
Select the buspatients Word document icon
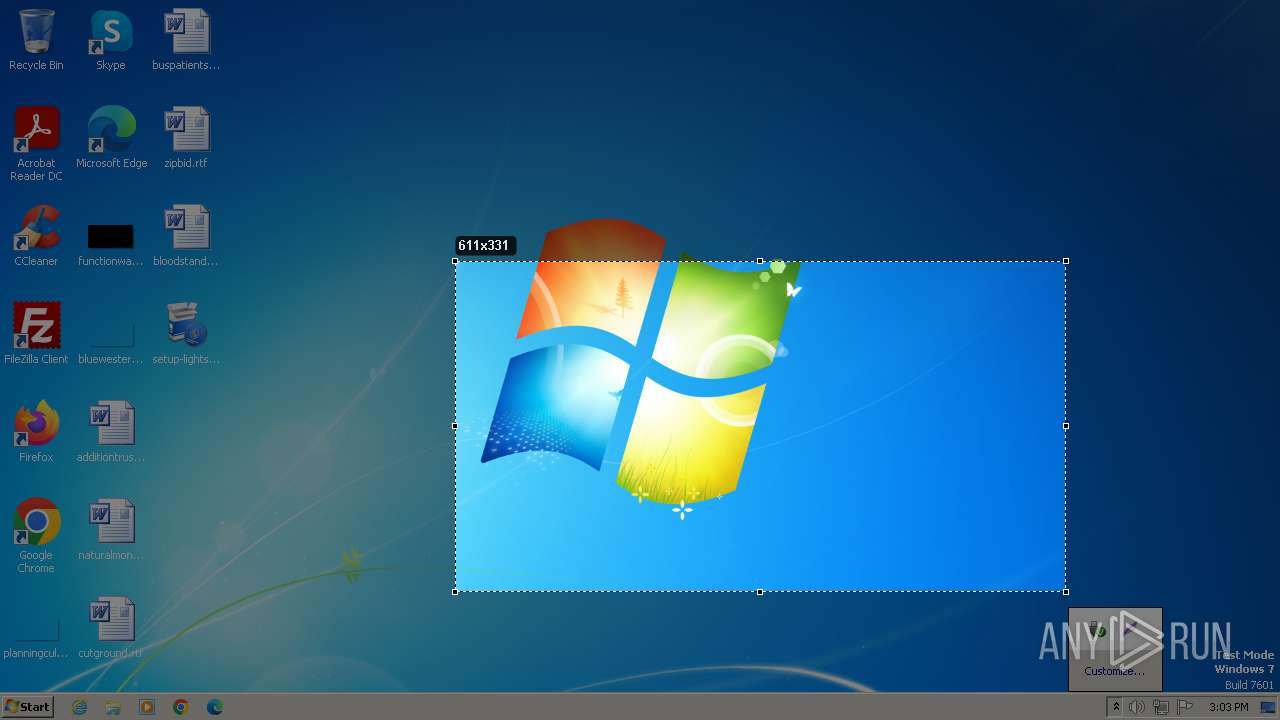186,31
